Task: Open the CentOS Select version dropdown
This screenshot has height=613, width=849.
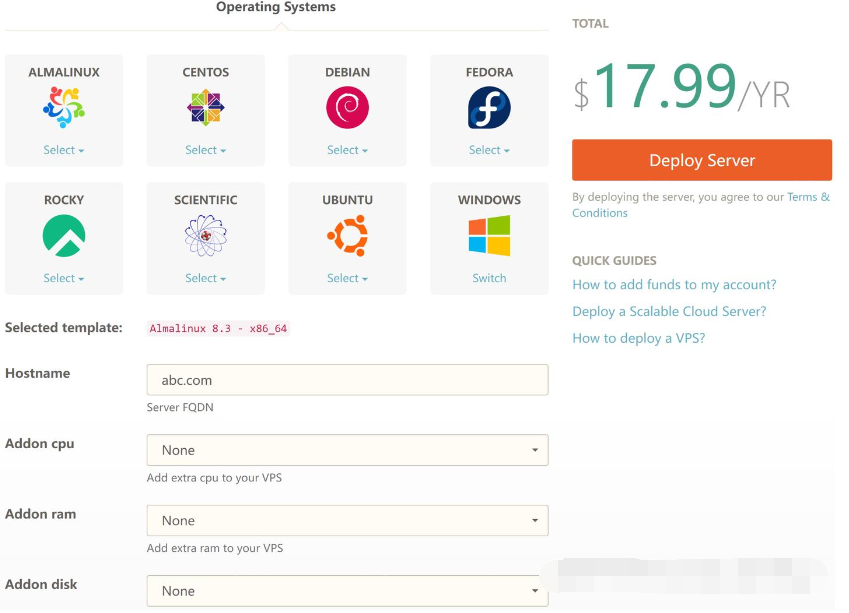Action: pyautogui.click(x=206, y=150)
